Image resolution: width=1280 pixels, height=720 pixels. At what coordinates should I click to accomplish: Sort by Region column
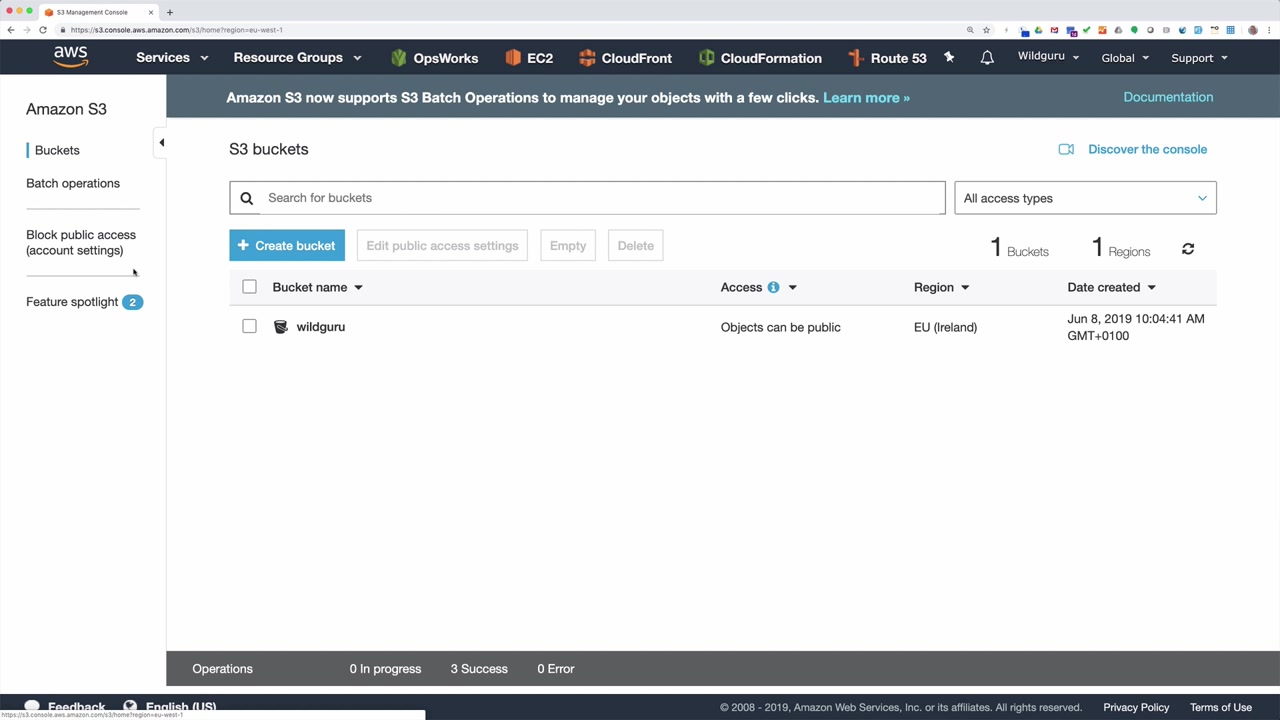tap(941, 287)
